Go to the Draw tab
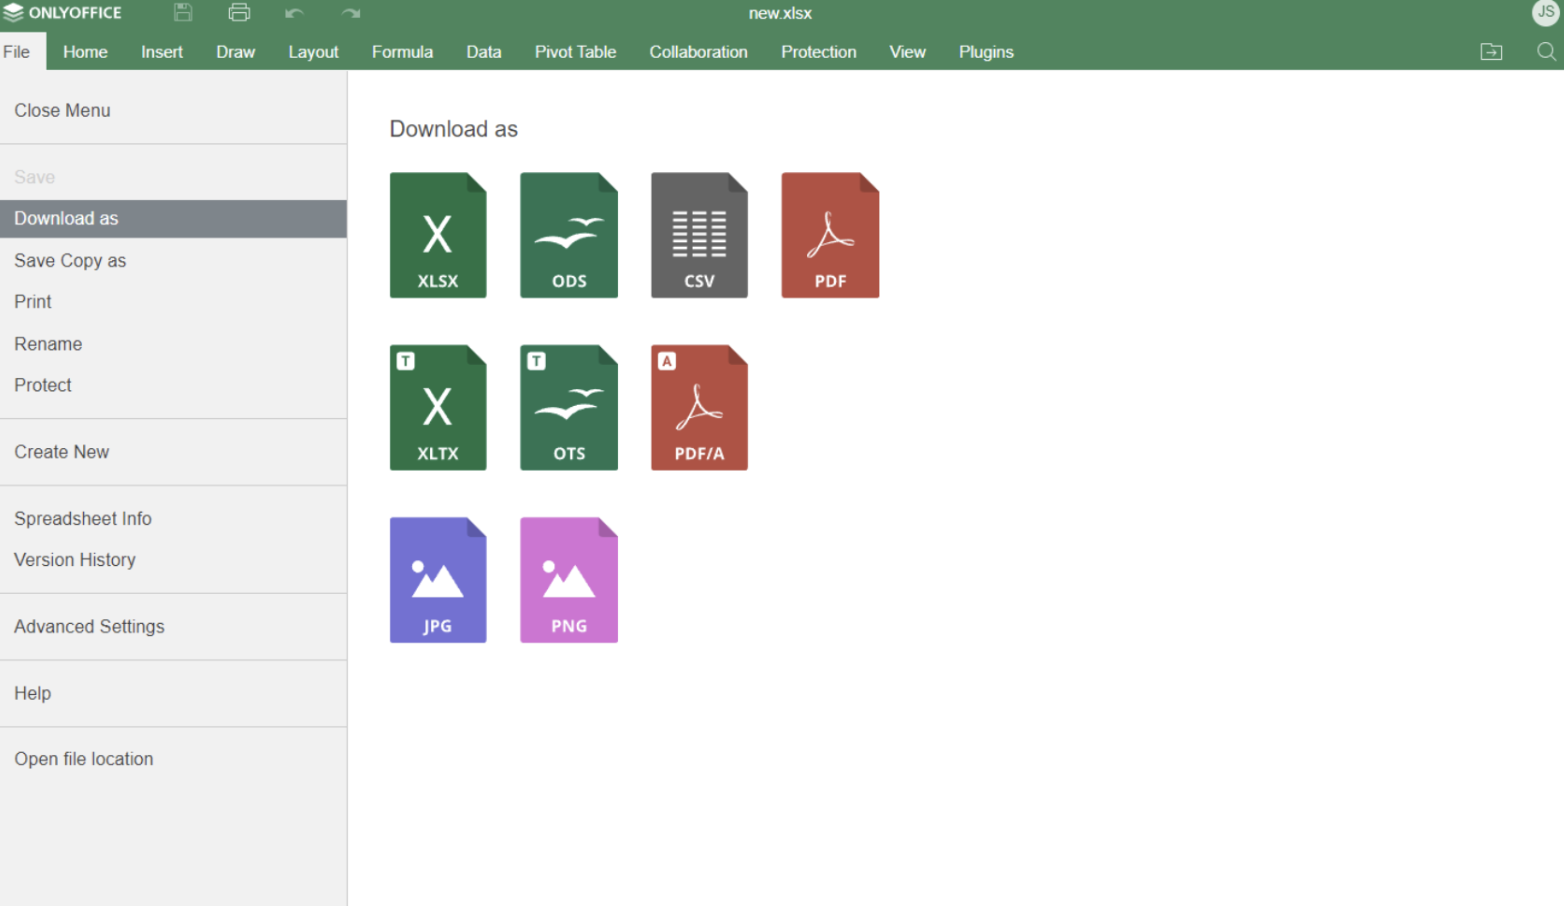1564x906 pixels. click(x=236, y=52)
